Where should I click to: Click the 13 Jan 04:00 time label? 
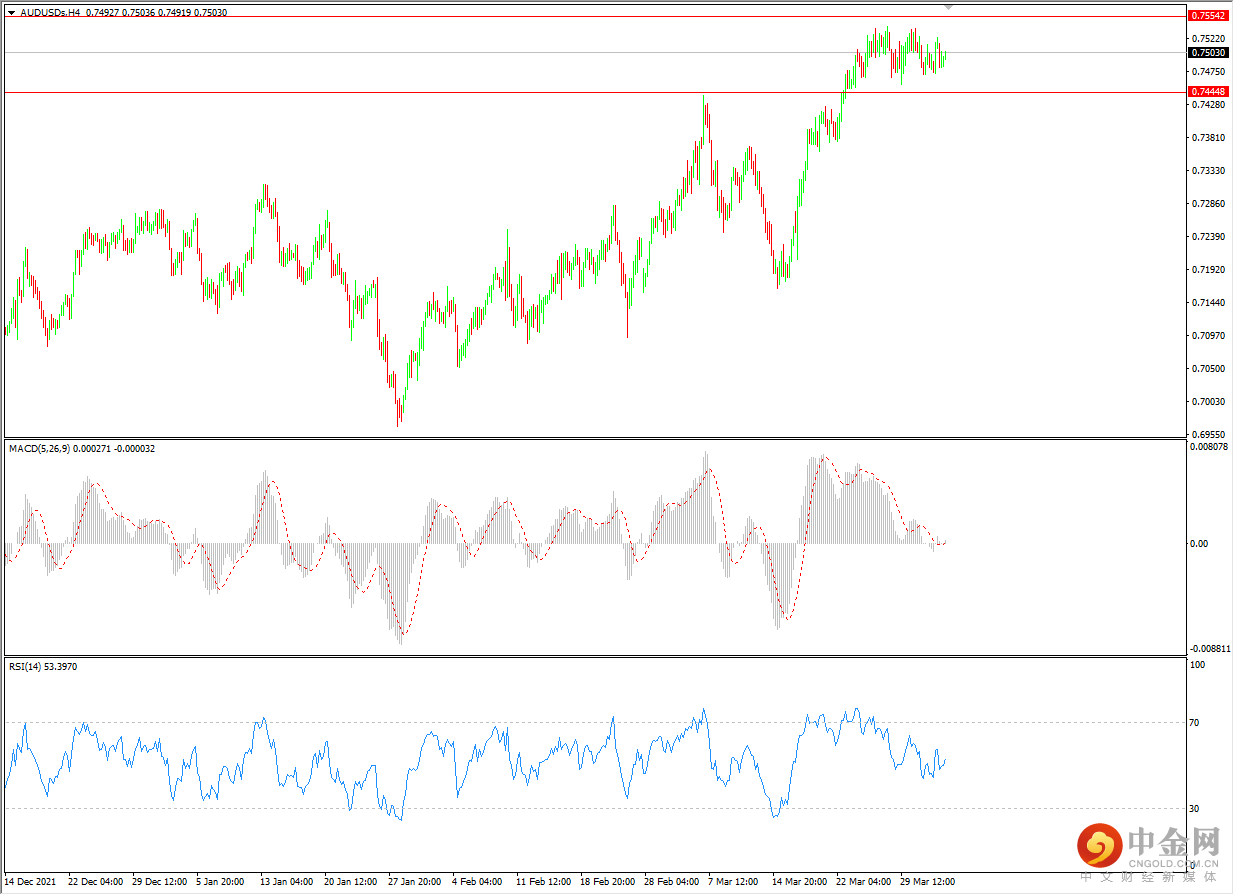(x=288, y=883)
